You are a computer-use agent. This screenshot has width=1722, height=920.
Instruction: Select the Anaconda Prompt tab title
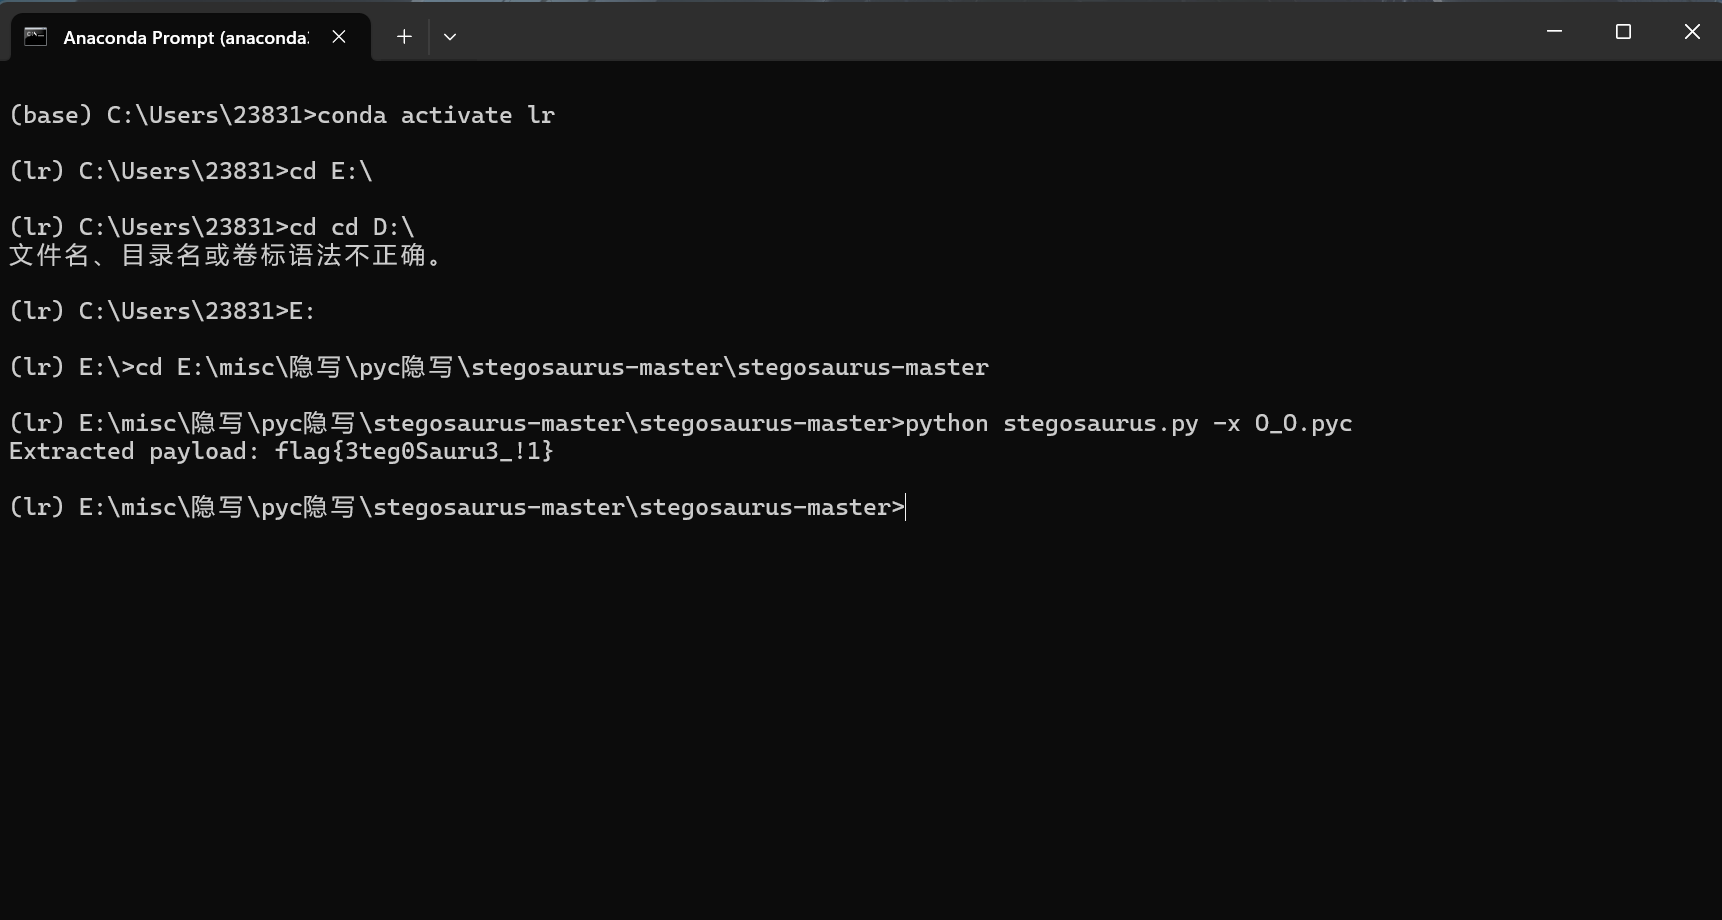[186, 37]
